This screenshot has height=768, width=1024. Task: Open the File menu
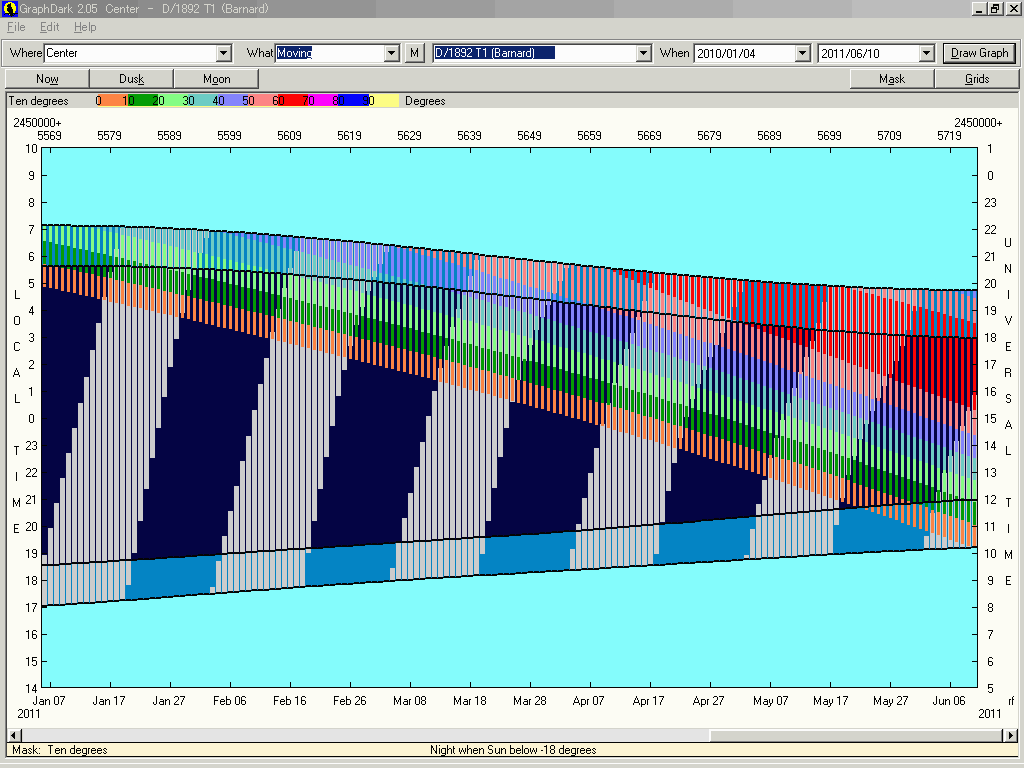pos(16,27)
